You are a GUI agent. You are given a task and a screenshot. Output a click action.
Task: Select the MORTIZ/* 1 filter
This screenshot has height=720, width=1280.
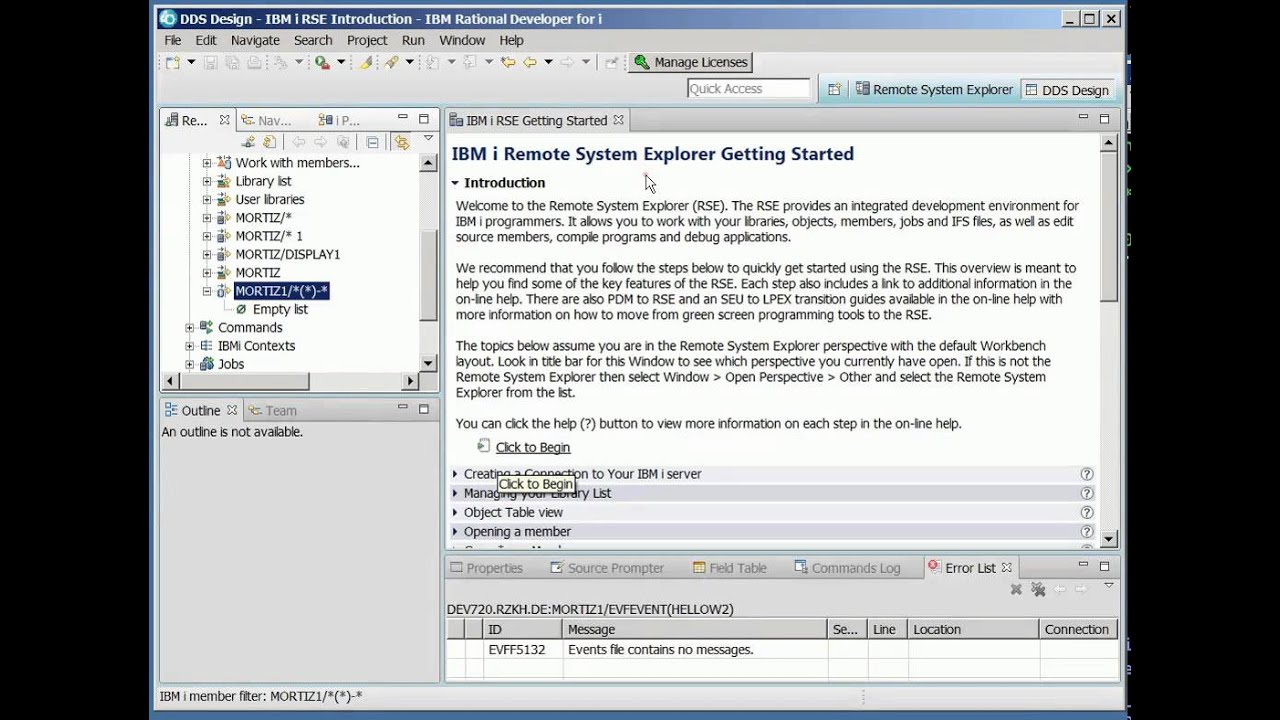(268, 236)
